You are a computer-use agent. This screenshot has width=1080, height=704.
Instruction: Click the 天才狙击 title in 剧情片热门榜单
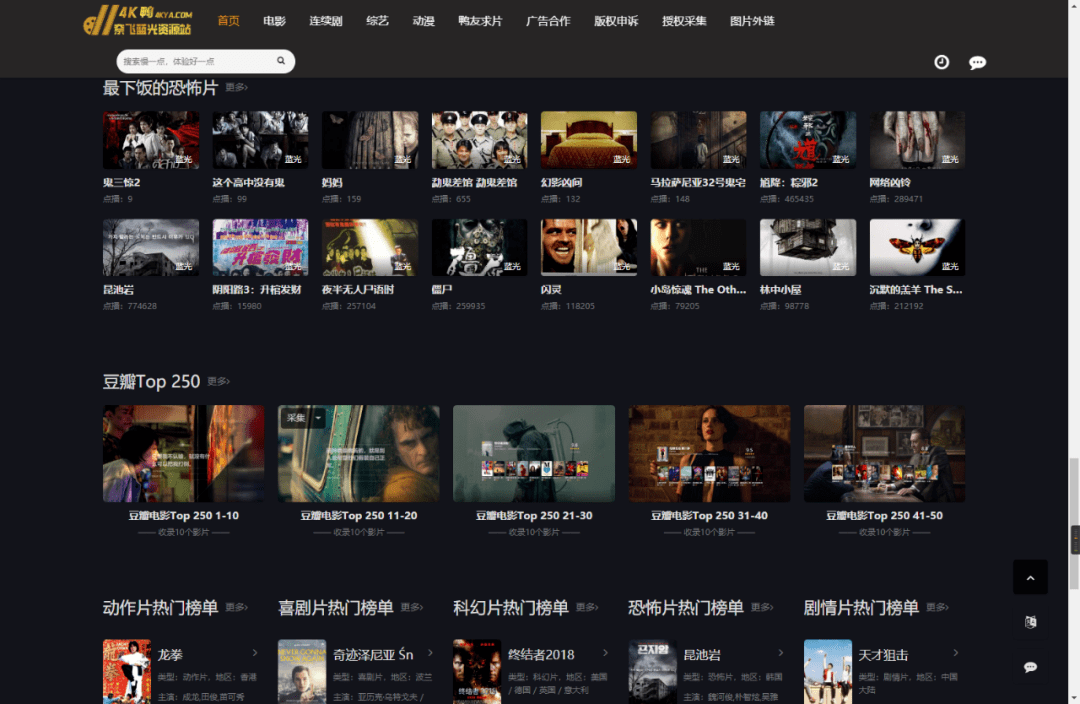tap(883, 654)
